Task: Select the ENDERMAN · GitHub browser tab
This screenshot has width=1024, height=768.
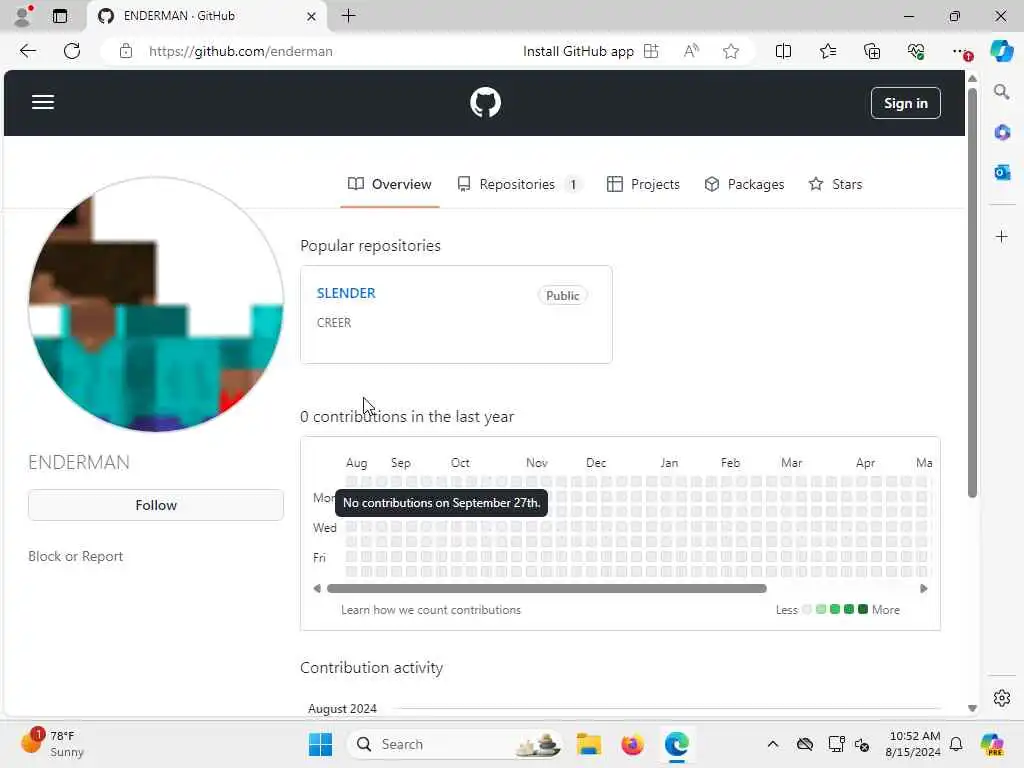Action: pos(207,16)
